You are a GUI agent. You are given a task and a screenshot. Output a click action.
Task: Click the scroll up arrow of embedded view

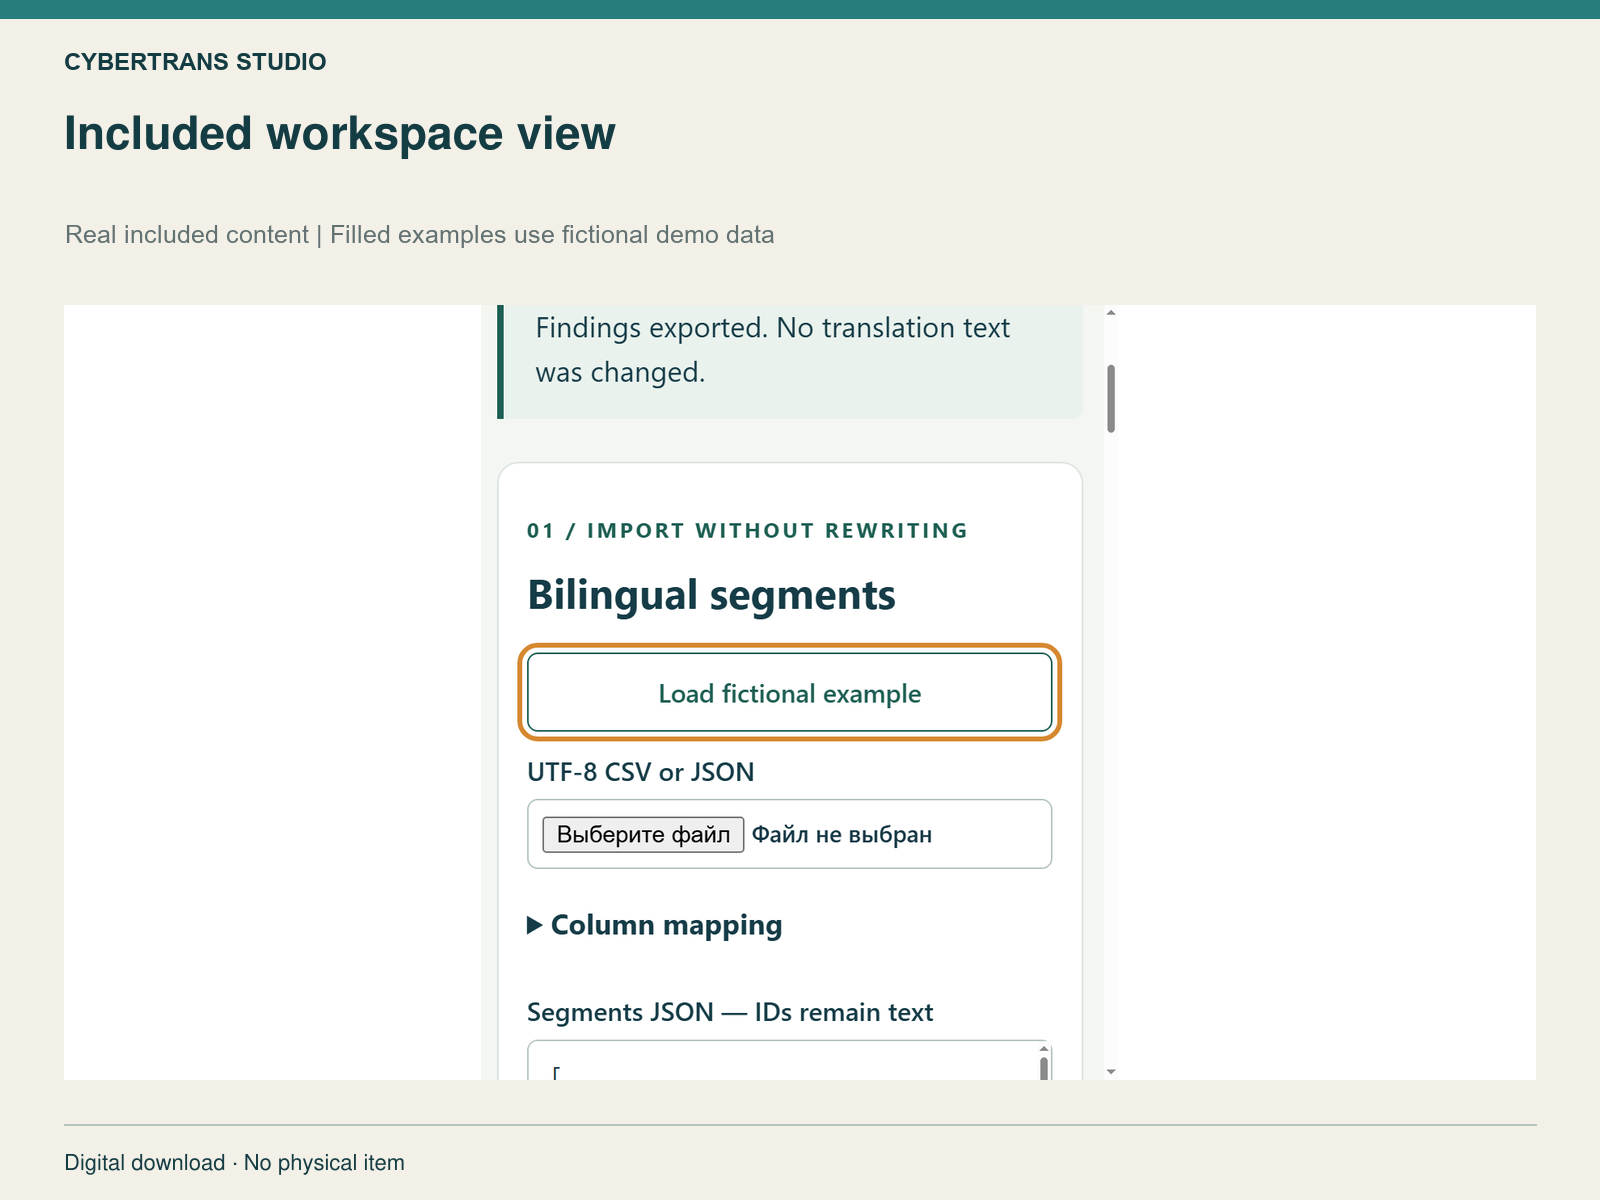click(1111, 313)
